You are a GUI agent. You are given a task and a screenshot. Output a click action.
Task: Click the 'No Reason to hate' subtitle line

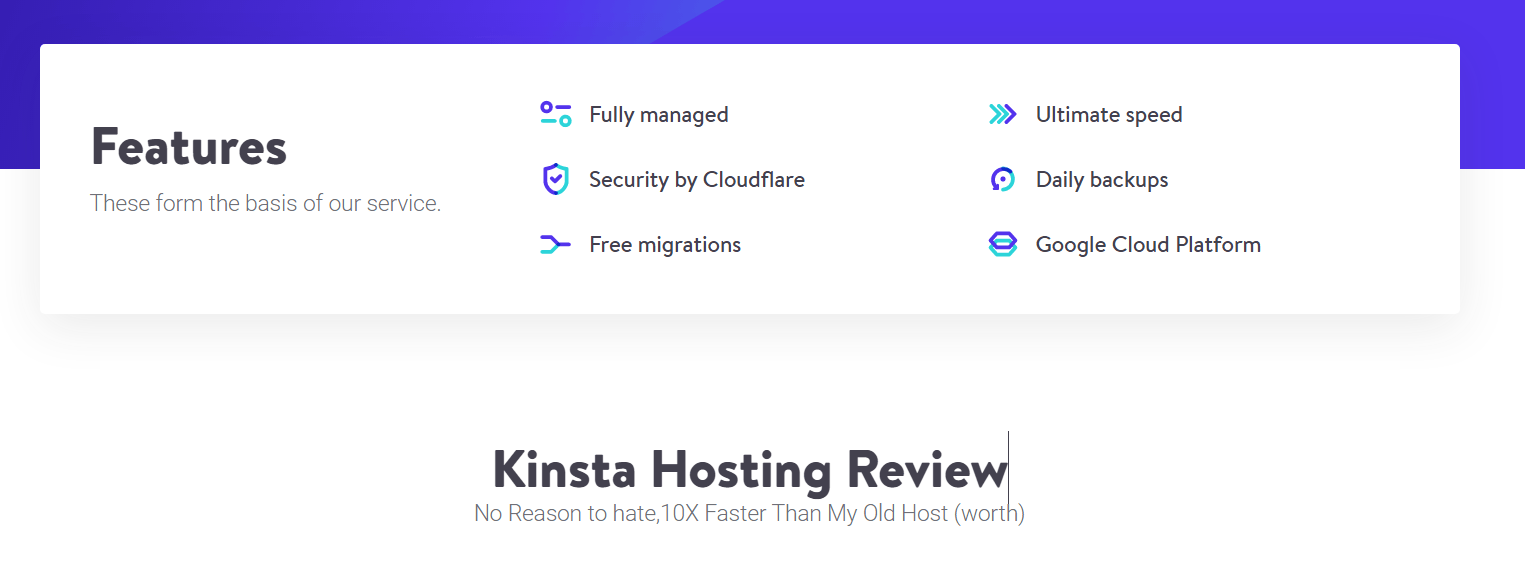750,514
